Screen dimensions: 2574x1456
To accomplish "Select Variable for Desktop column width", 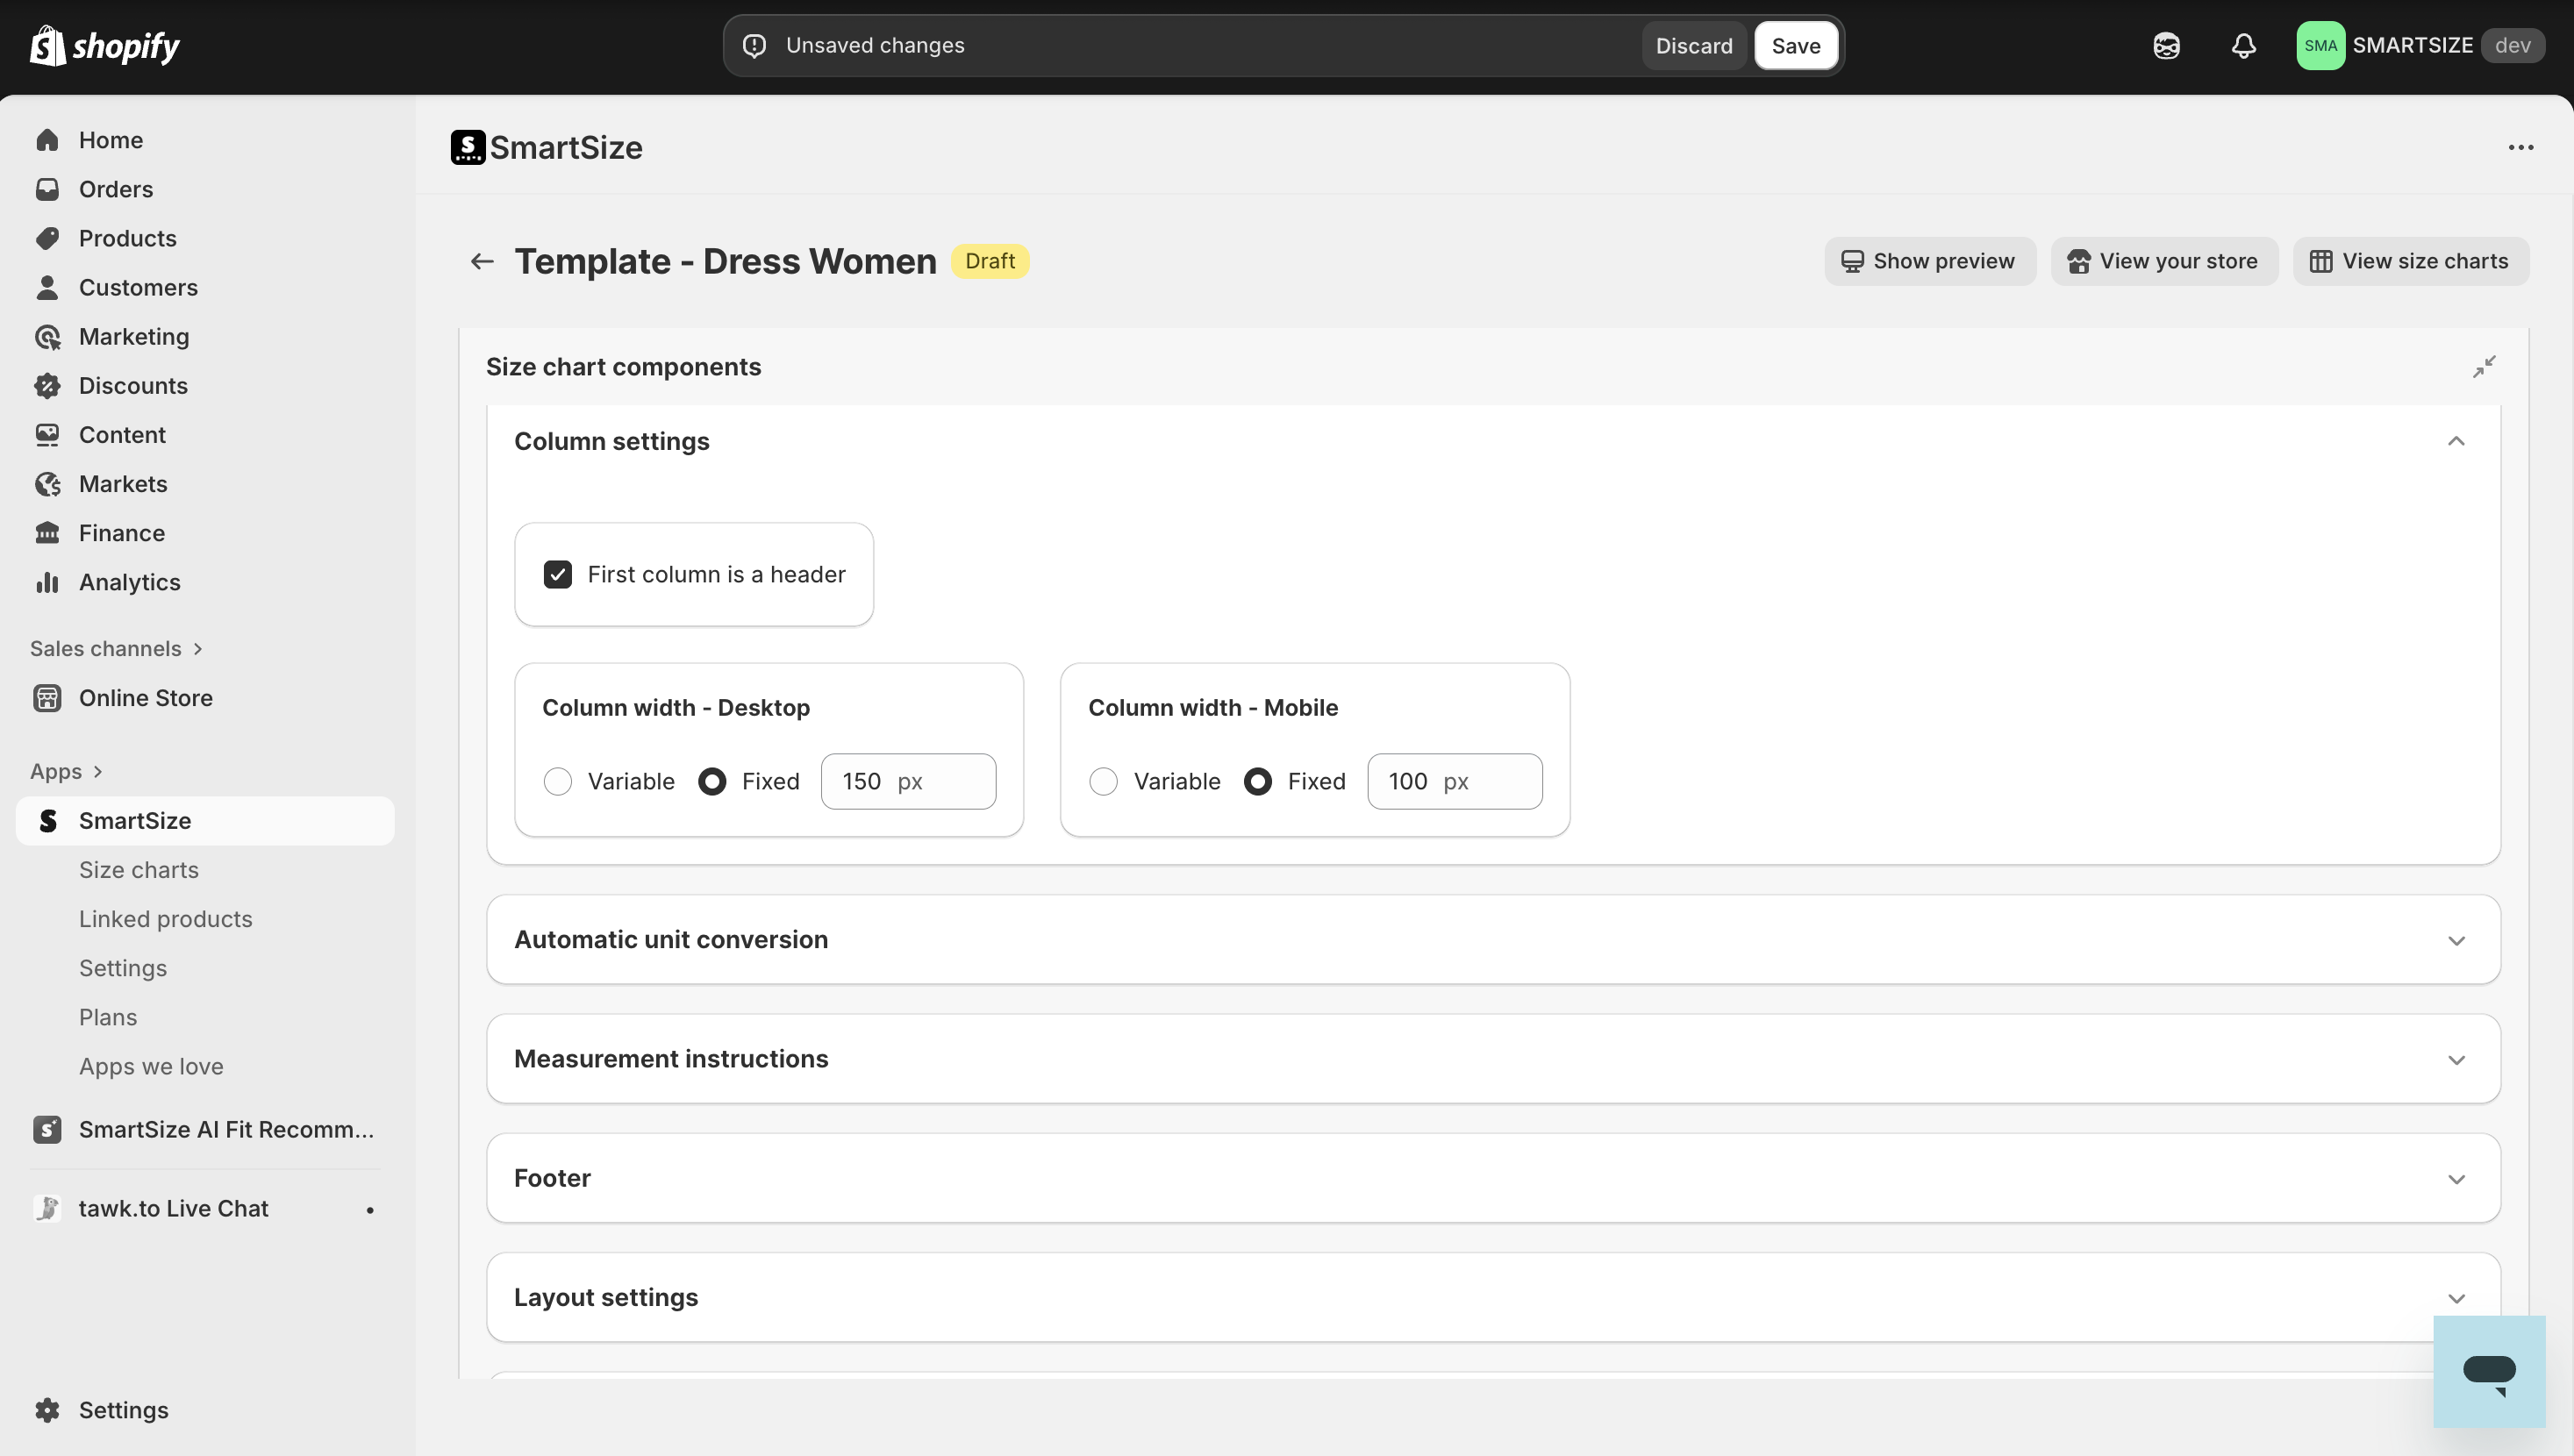I will point(558,781).
